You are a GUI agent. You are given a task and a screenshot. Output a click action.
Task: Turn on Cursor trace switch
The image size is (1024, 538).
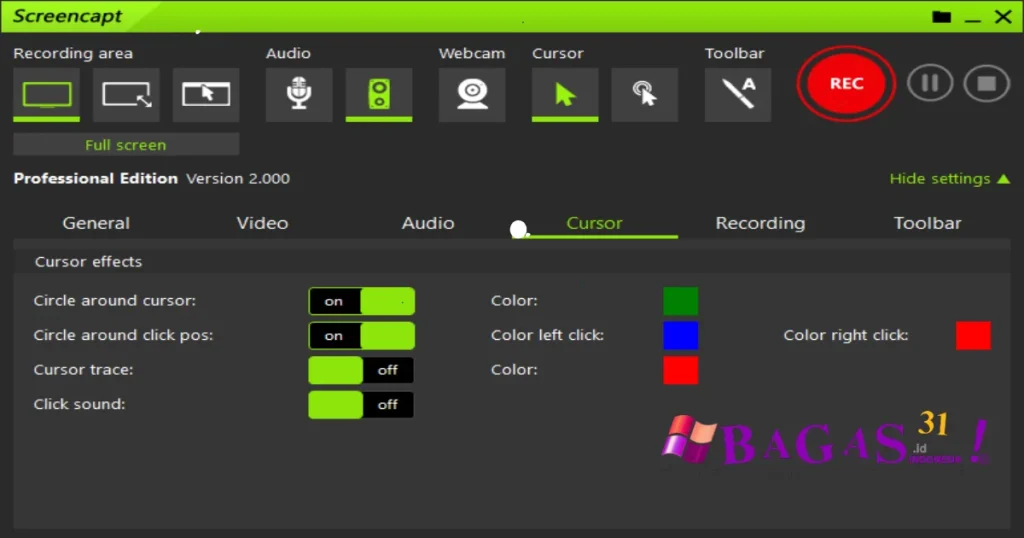point(361,370)
